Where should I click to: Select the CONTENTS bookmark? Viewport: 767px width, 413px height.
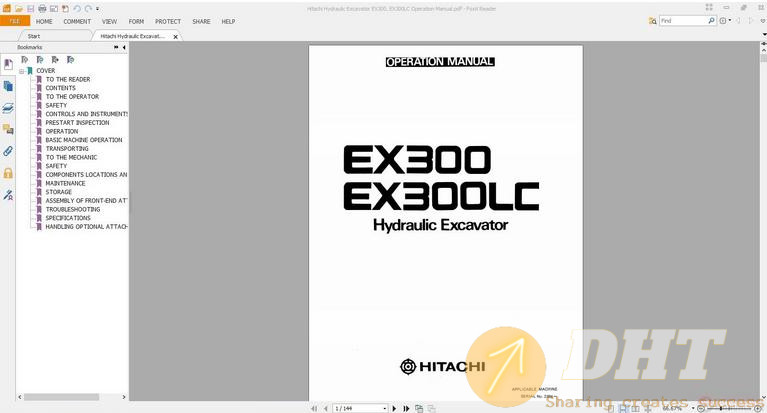coord(61,88)
